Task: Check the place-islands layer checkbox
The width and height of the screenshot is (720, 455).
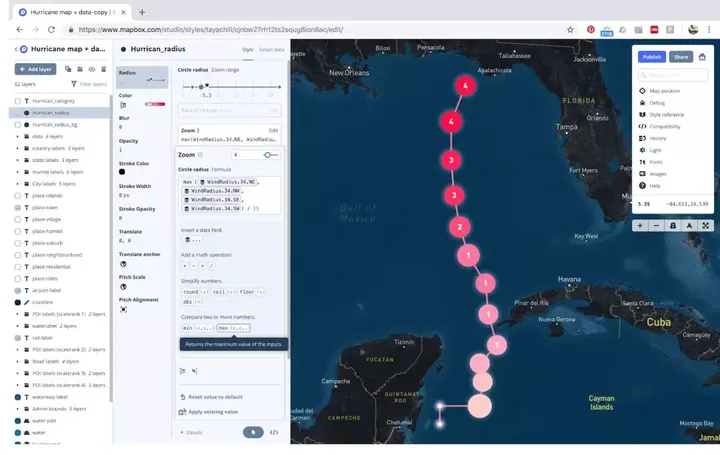Action: point(18,195)
